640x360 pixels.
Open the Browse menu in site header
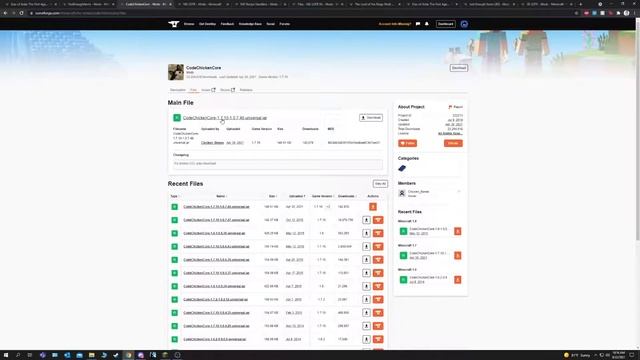pyautogui.click(x=189, y=24)
